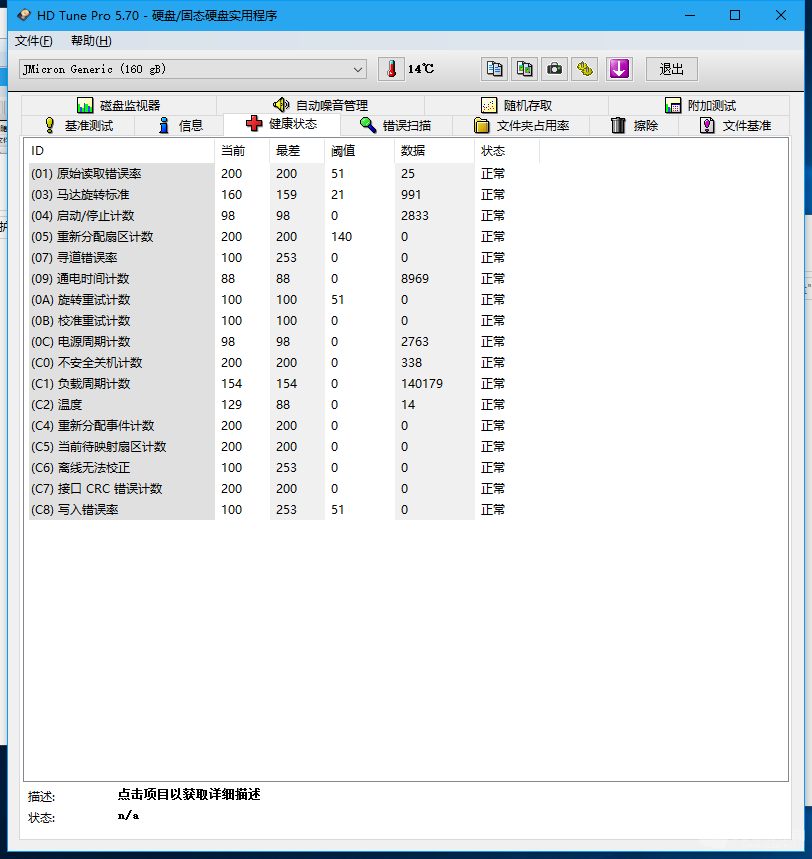Select the (C0) 不安全关机计数 row
Image resolution: width=812 pixels, height=859 pixels.
(284, 363)
